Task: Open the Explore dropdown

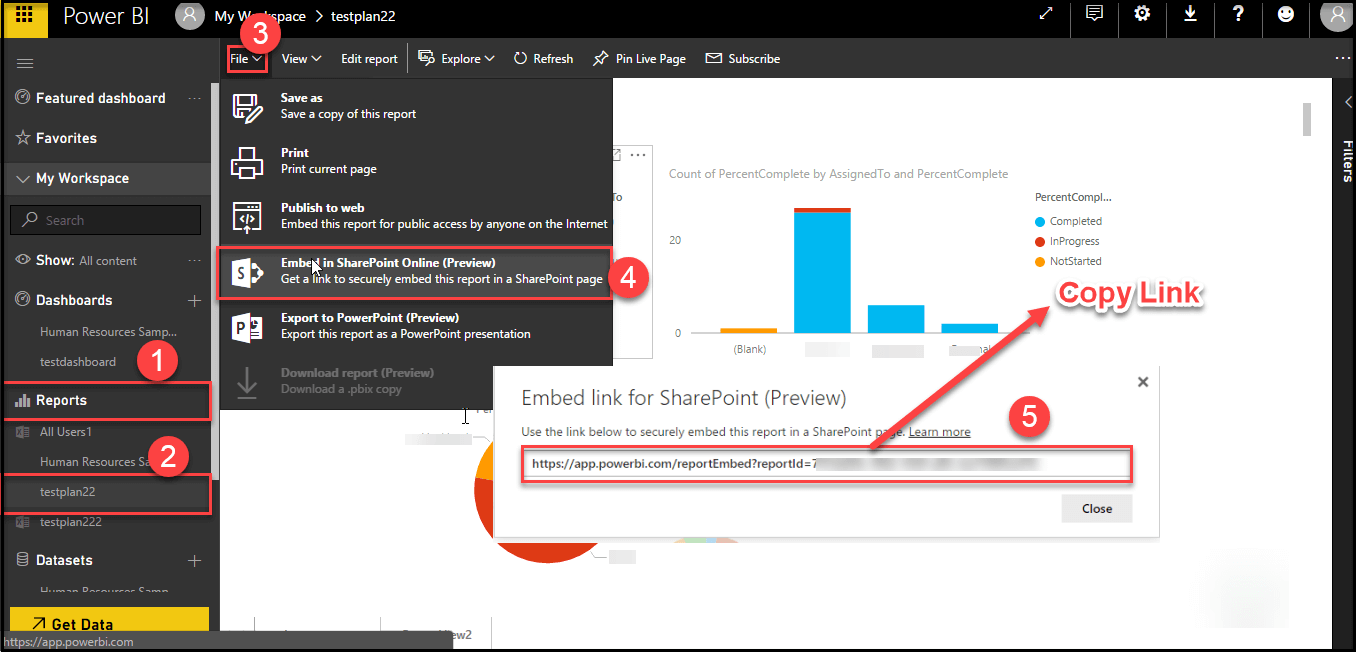Action: (x=457, y=59)
